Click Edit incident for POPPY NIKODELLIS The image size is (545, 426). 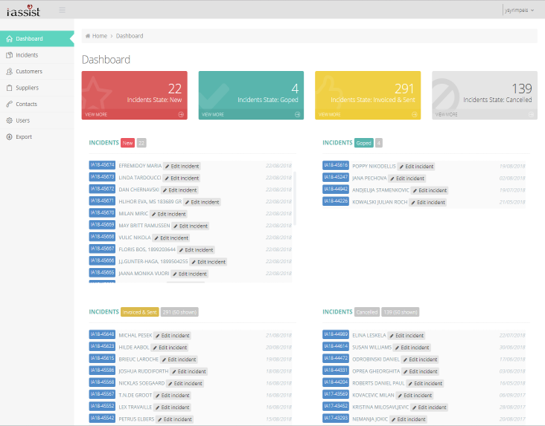416,166
